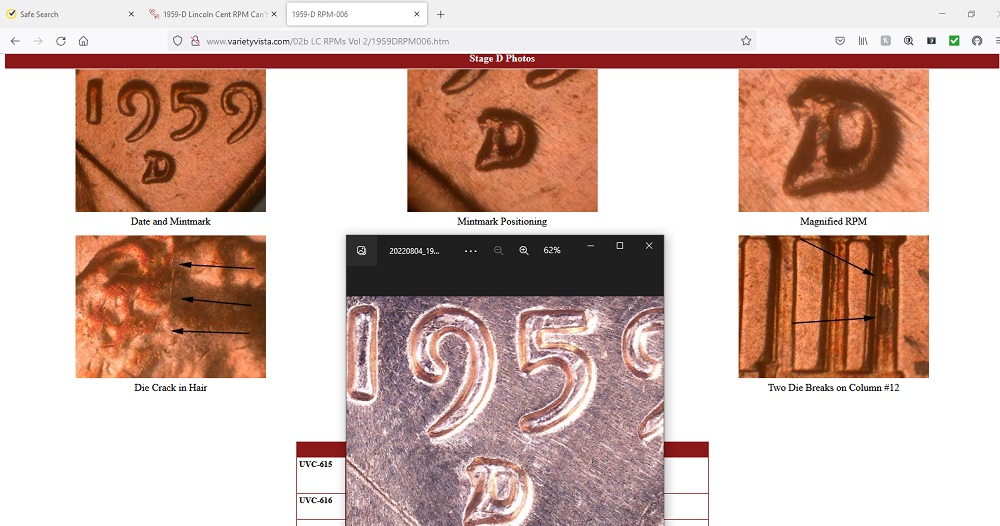Maximize the photo viewer window
Screen dimensions: 1000x526
tap(619, 245)
